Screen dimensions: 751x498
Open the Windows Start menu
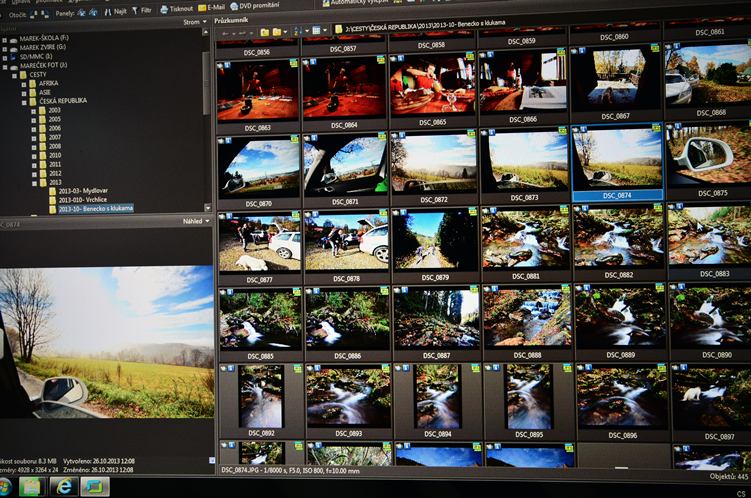tap(5, 487)
